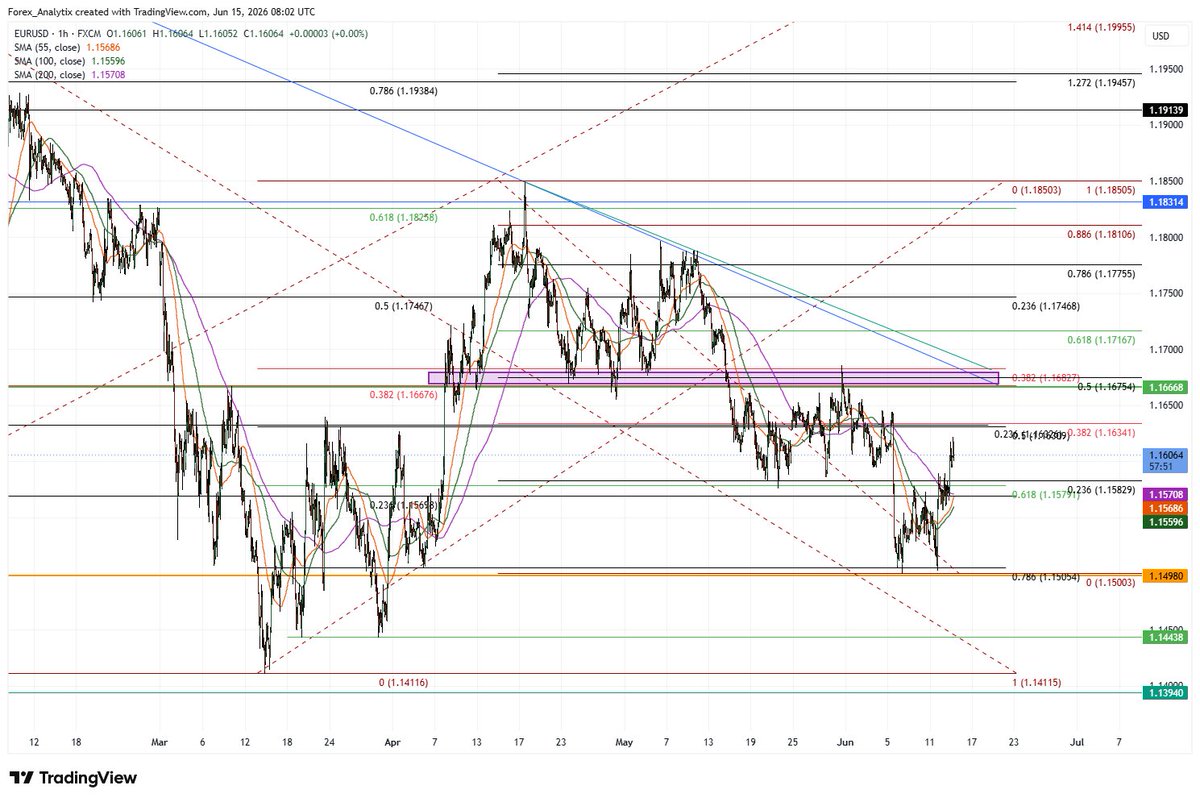Click the 1.16500 price axis value

click(x=1166, y=405)
